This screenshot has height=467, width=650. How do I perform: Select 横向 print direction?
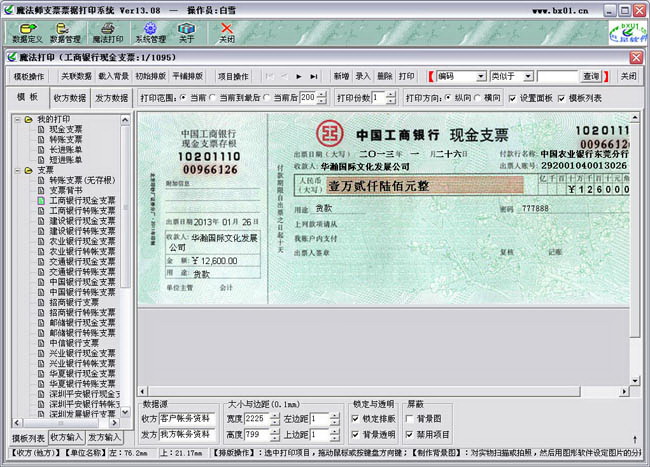[x=477, y=98]
